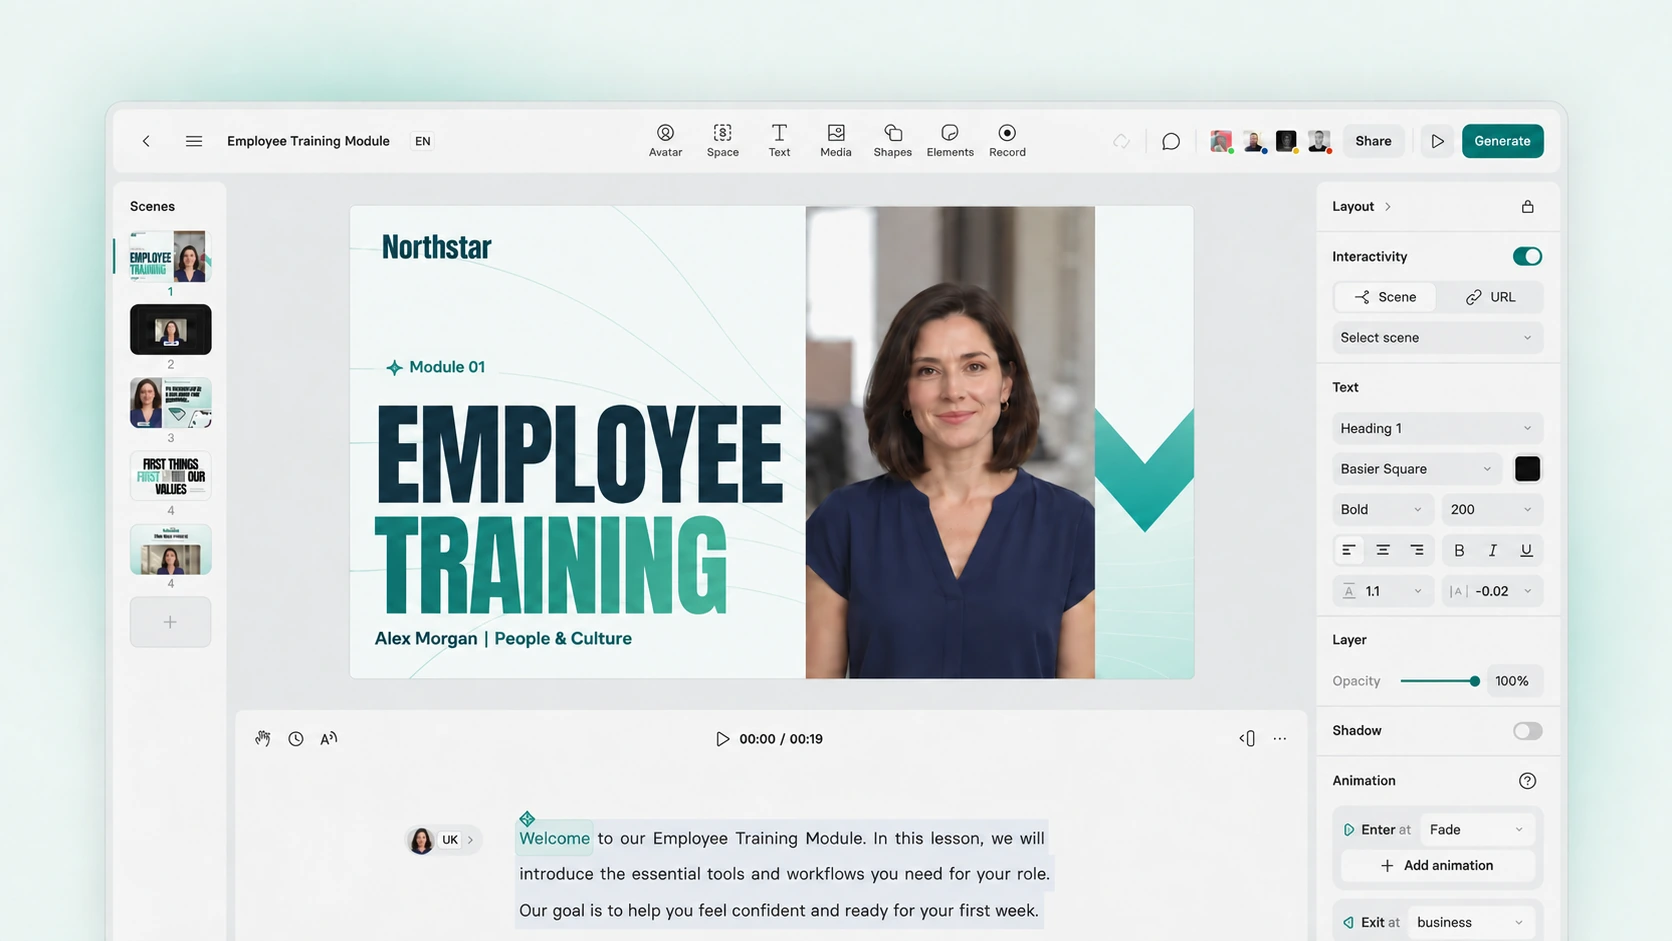Open the Shapes tool

893,140
